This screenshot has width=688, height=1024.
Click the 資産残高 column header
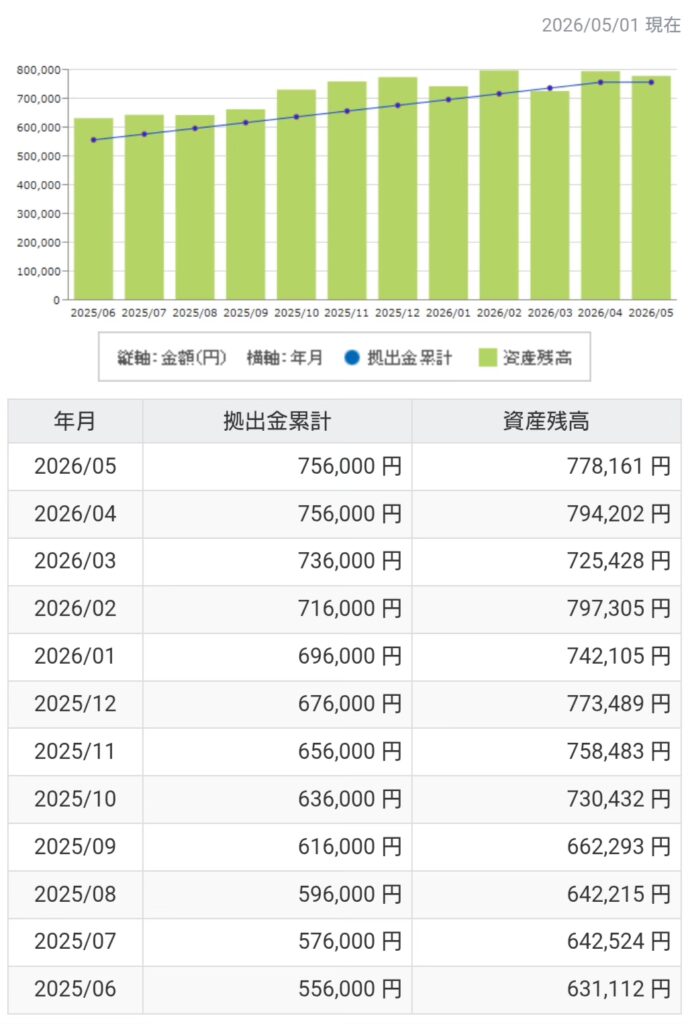546,421
